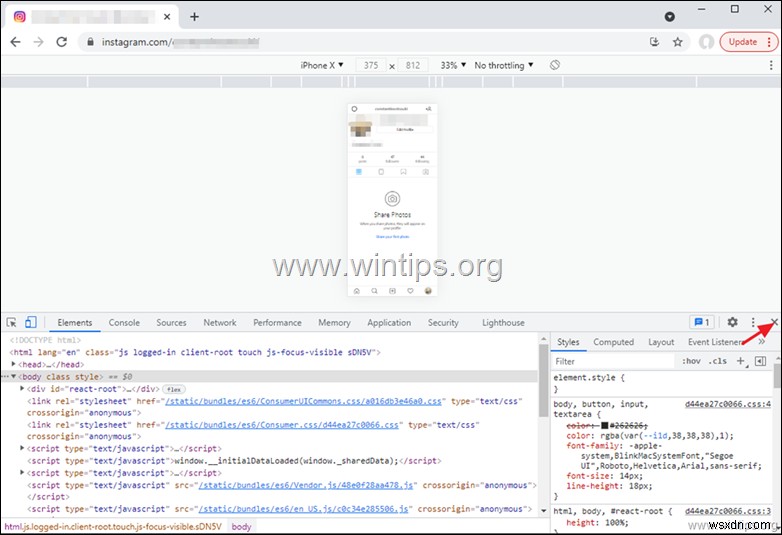
Task: Click the site lock icon
Action: click(x=90, y=42)
